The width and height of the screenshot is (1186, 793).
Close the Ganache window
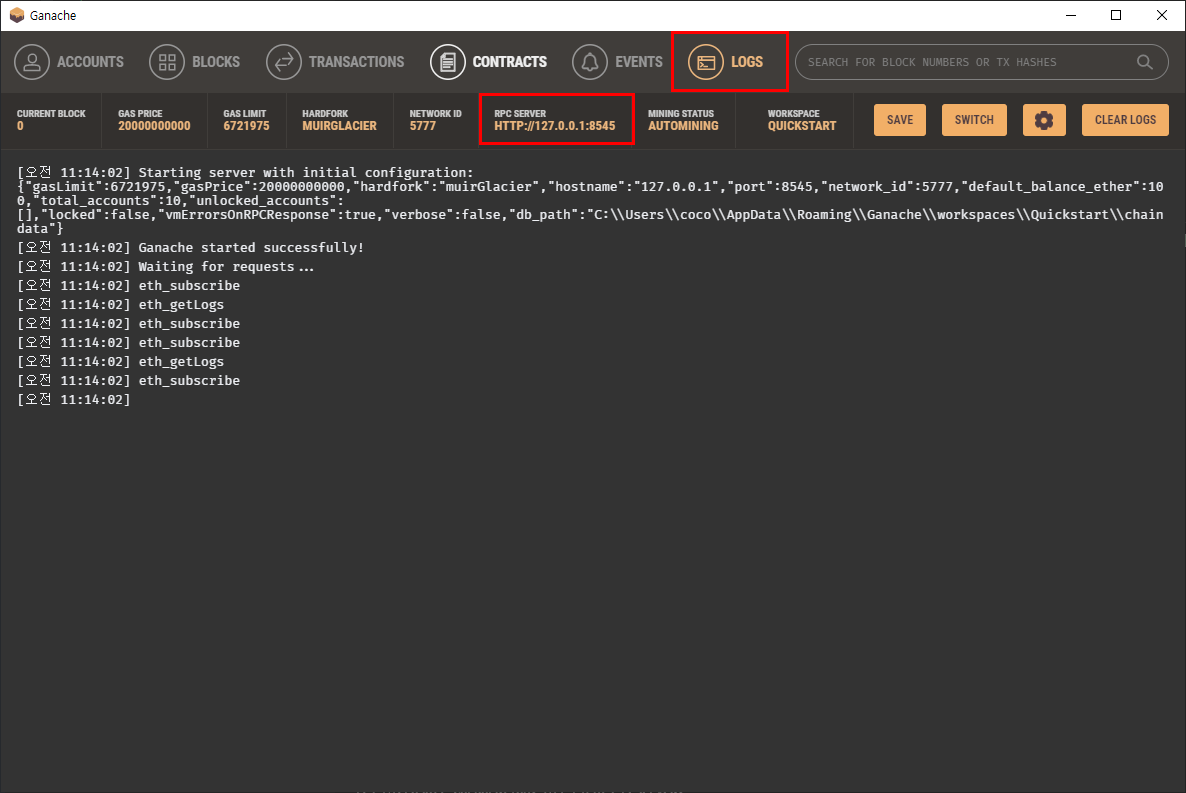(1162, 15)
